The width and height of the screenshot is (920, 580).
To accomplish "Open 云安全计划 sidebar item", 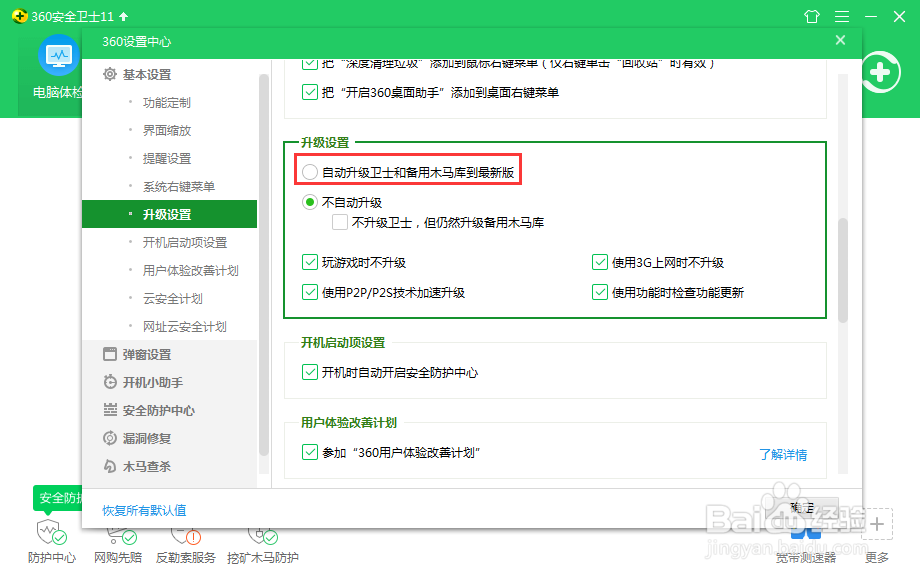I will (170, 299).
